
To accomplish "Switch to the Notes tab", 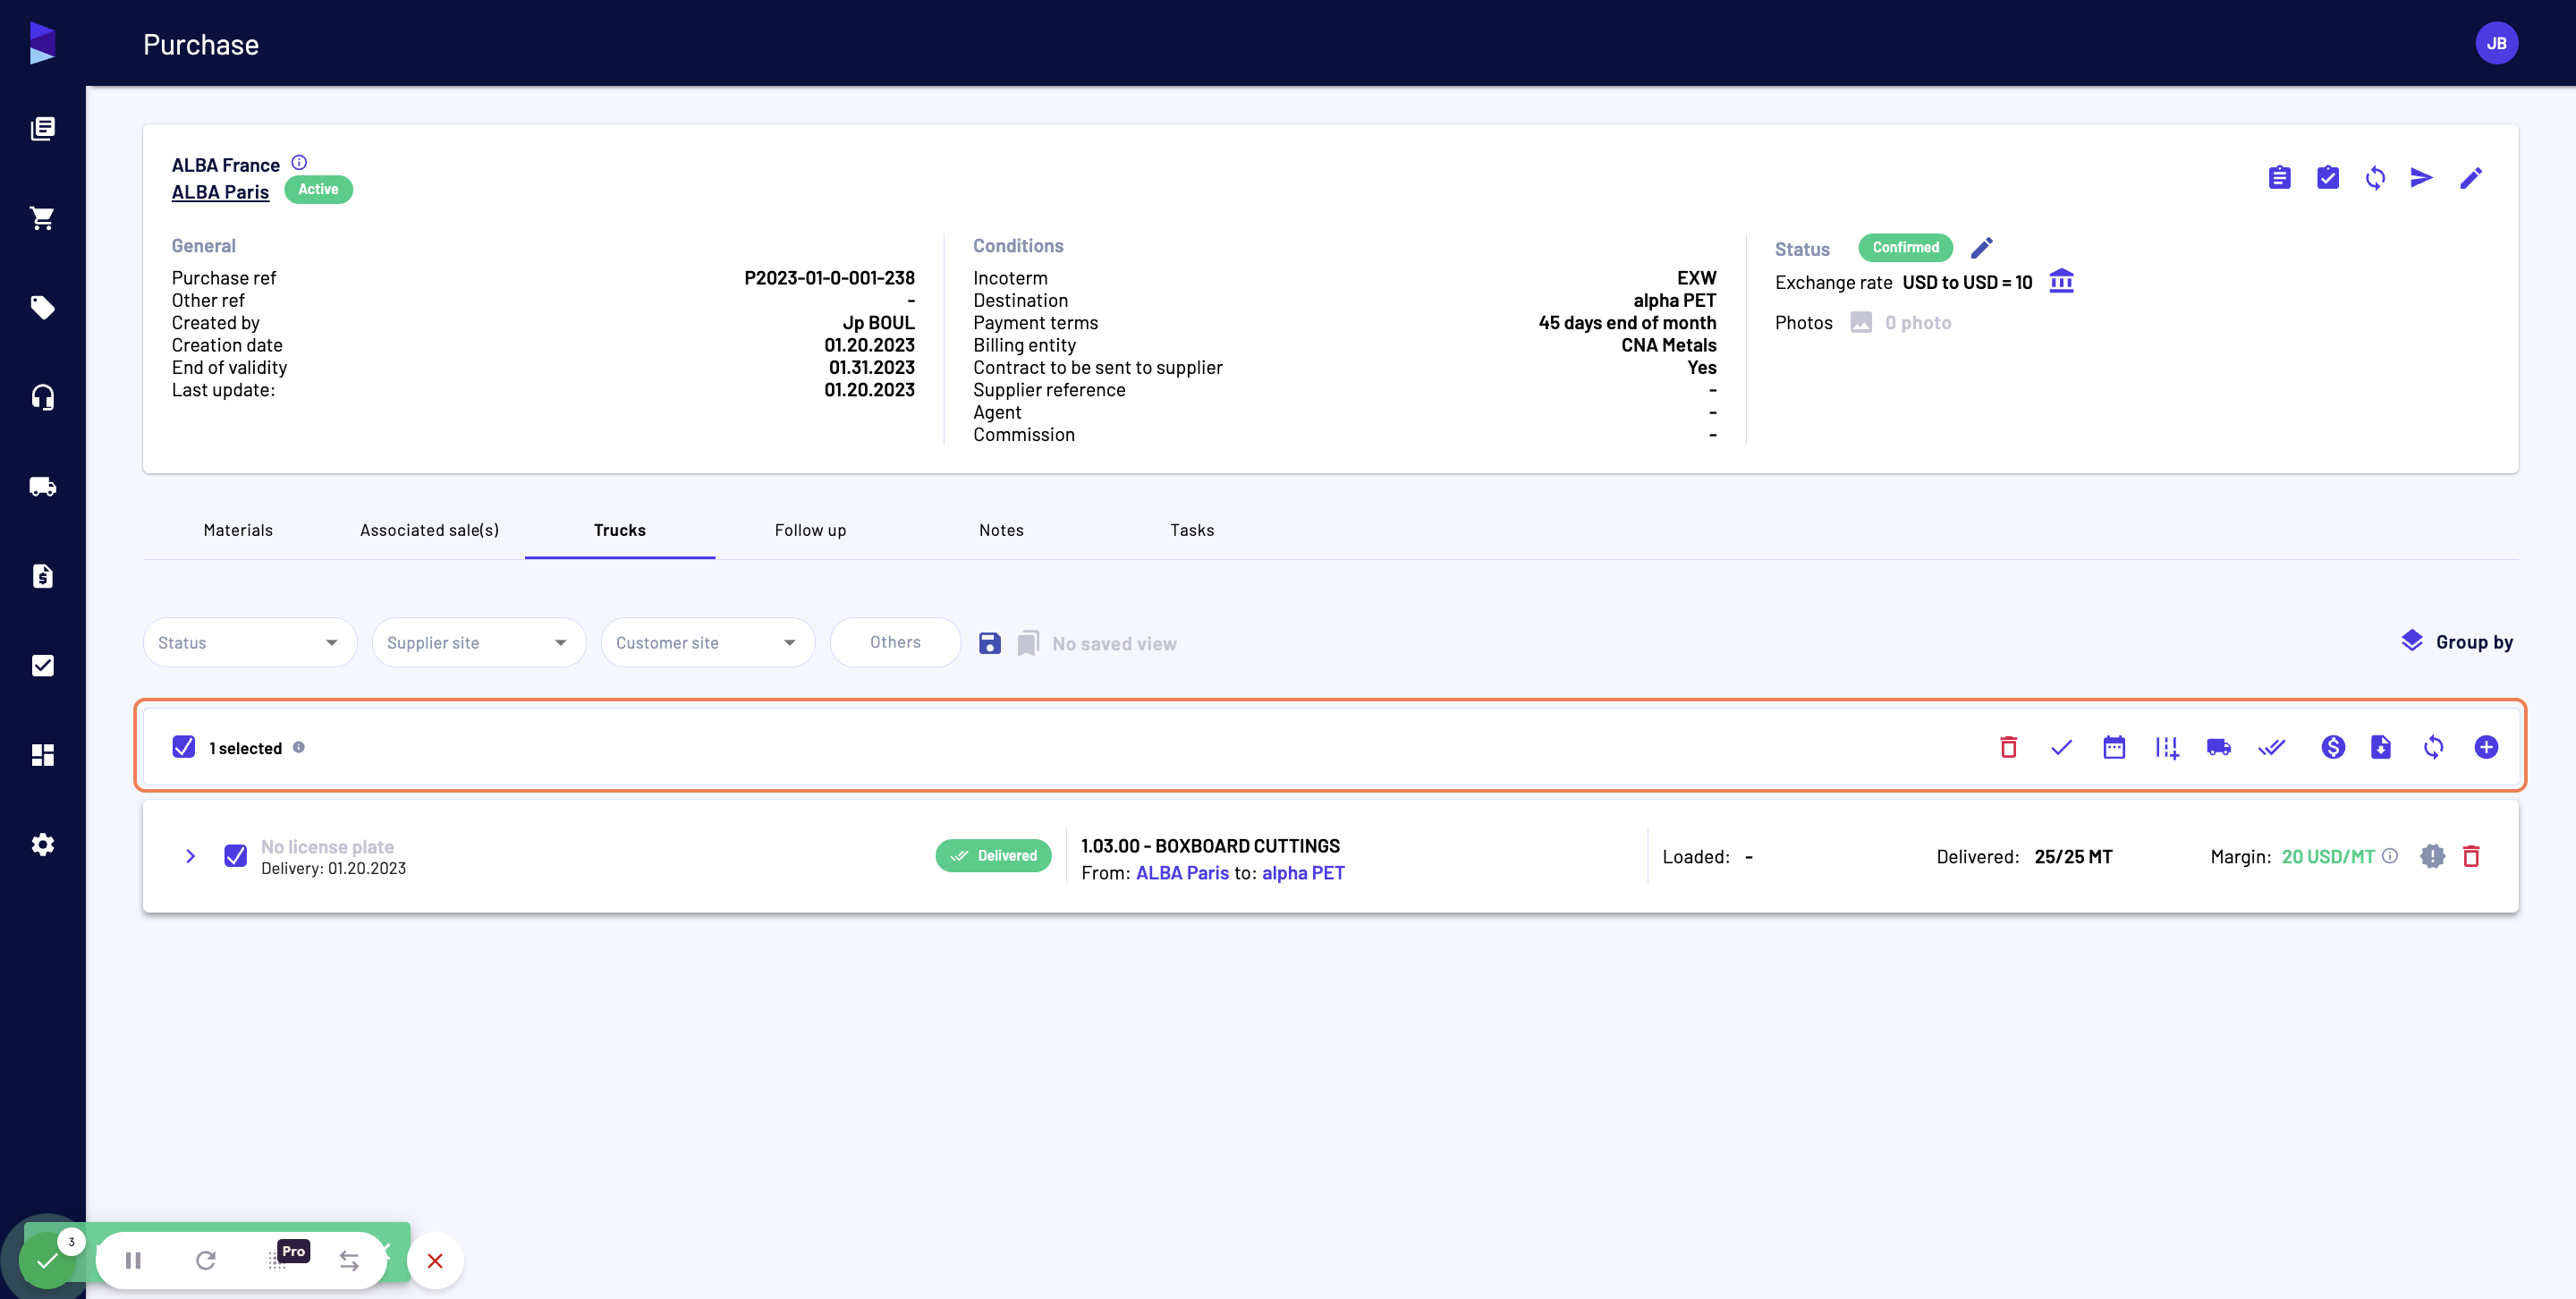I will 1001,530.
